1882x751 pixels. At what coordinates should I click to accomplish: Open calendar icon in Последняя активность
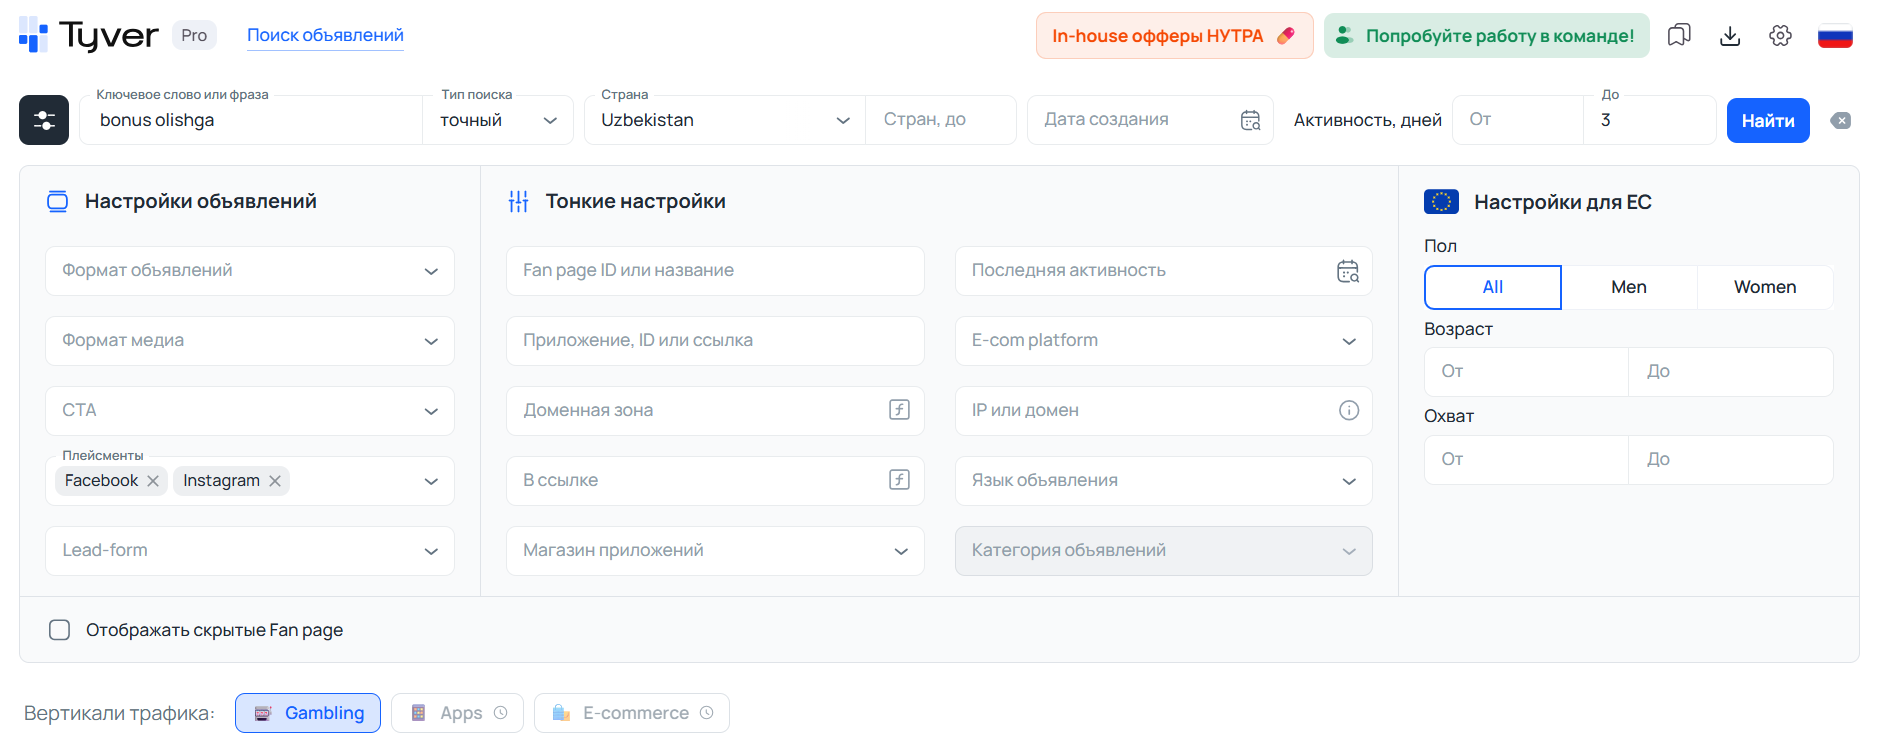click(1348, 271)
